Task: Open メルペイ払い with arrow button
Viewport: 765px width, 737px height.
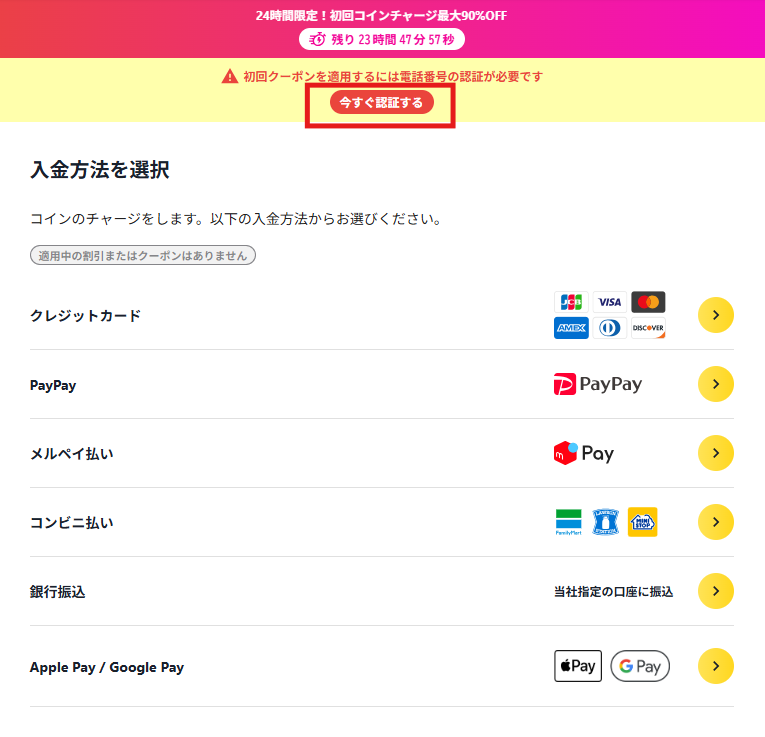Action: [715, 453]
